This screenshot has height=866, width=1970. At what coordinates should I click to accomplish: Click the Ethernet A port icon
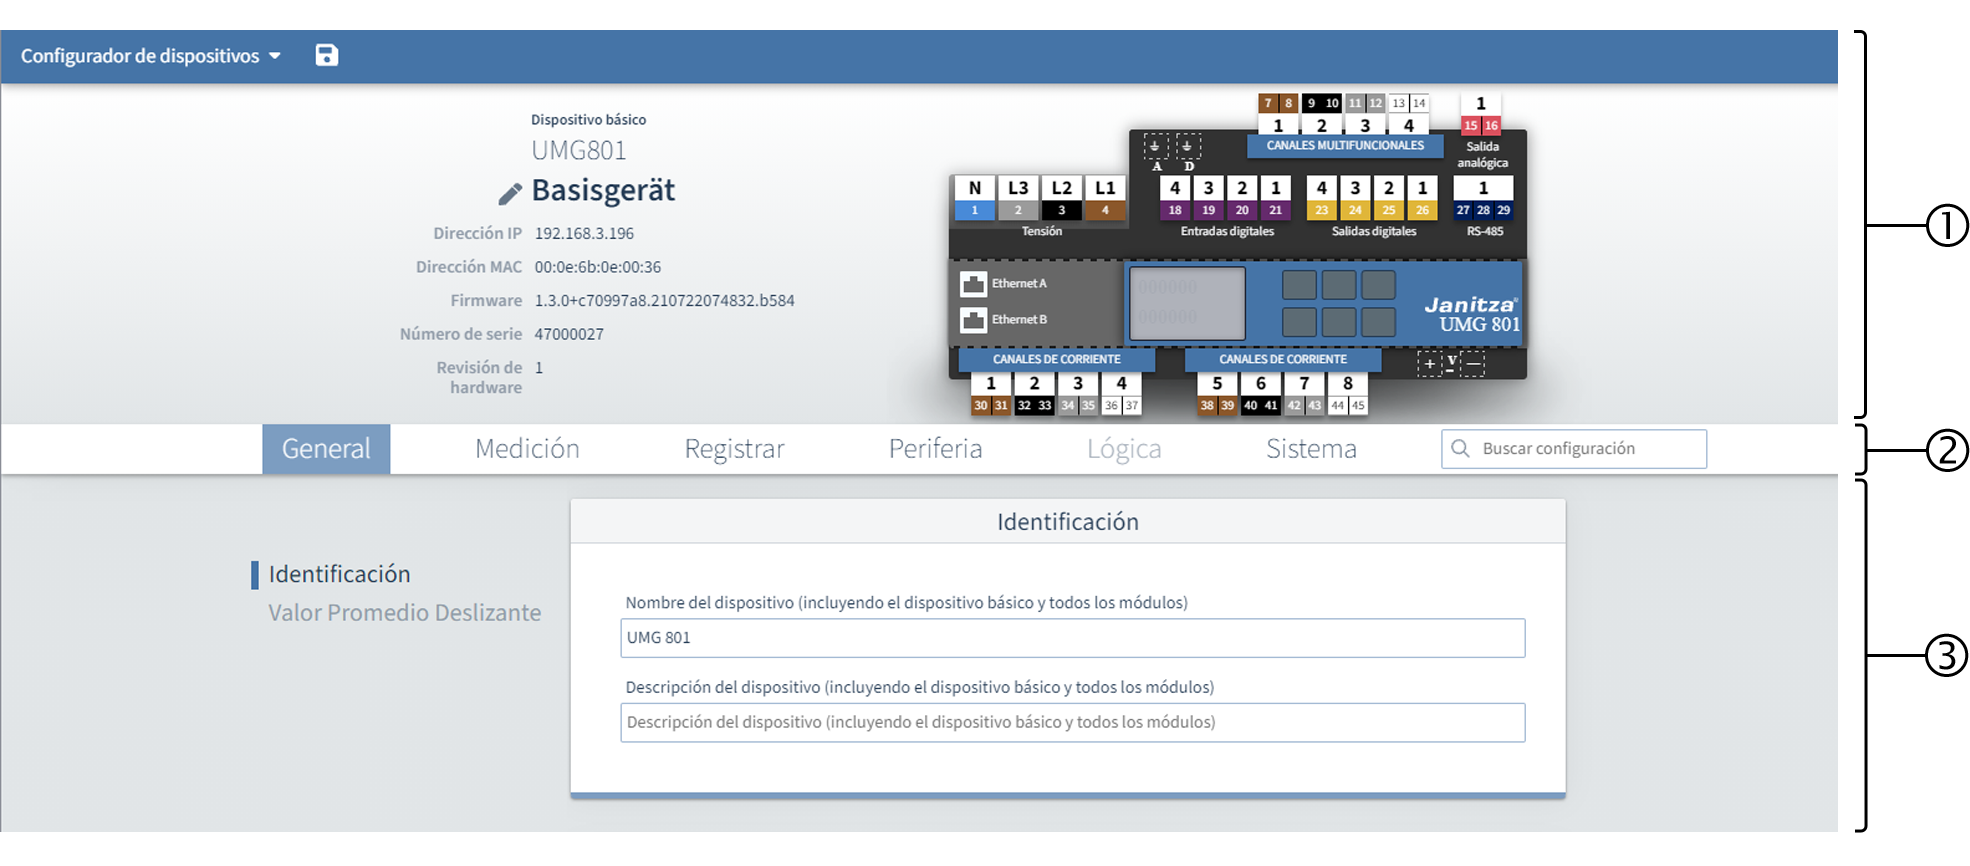coord(973,284)
